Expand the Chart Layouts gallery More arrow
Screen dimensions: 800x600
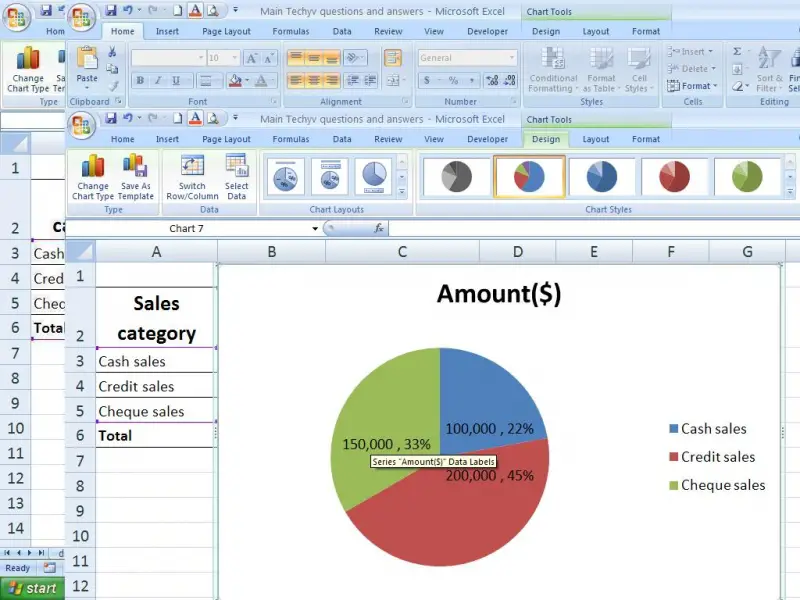[402, 191]
